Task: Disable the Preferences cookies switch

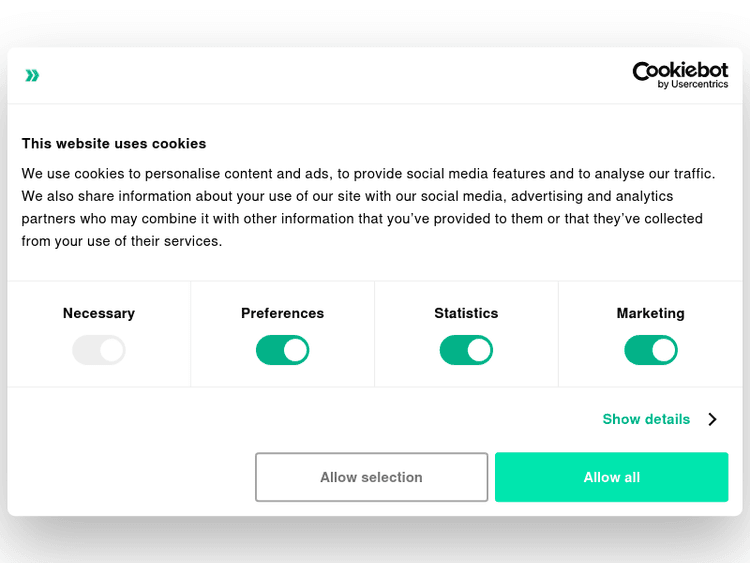Action: (283, 350)
